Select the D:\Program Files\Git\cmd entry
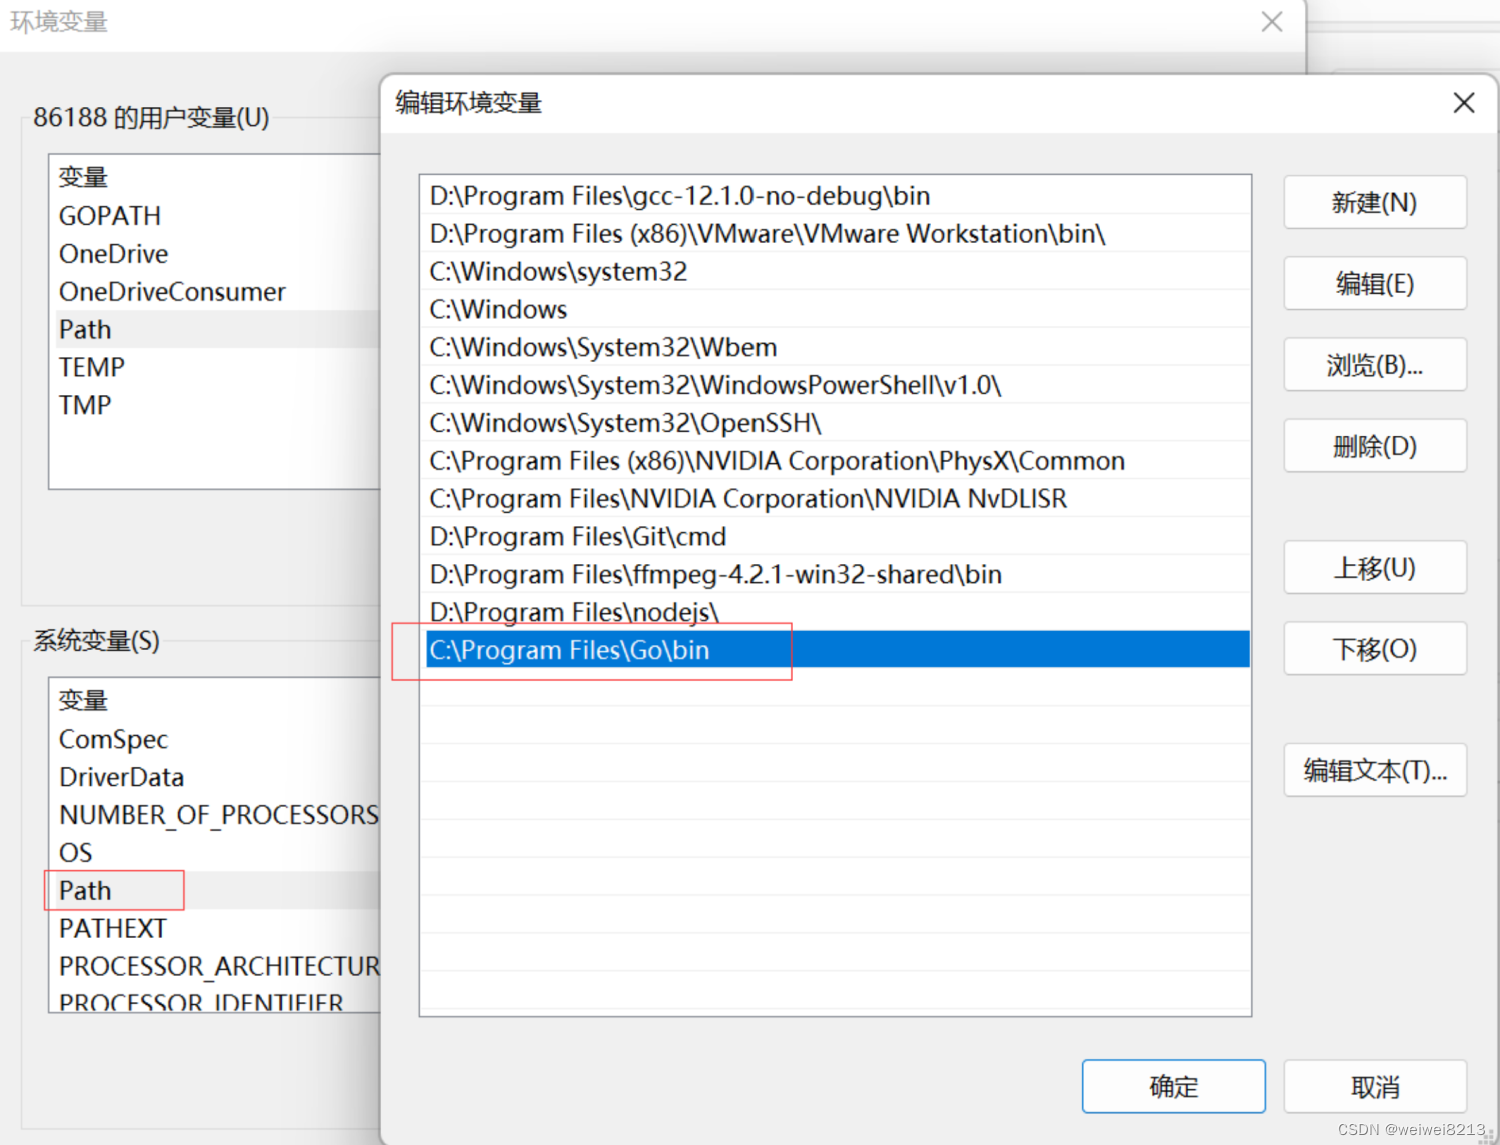Viewport: 1500px width, 1145px height. (835, 537)
